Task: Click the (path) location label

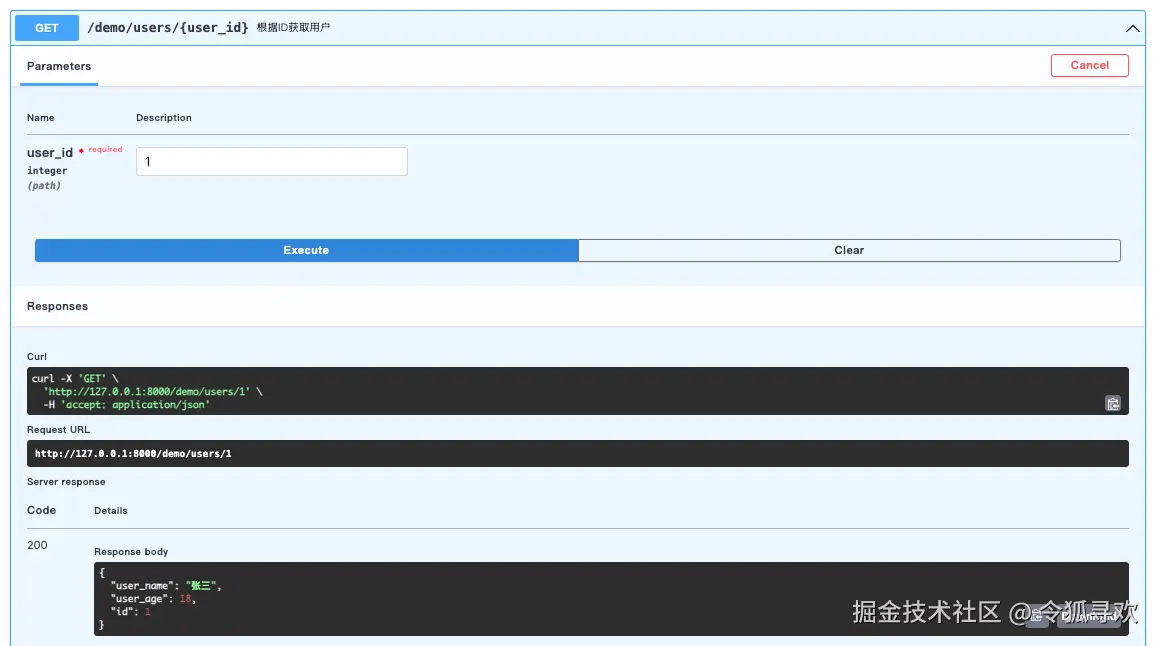Action: point(44,185)
